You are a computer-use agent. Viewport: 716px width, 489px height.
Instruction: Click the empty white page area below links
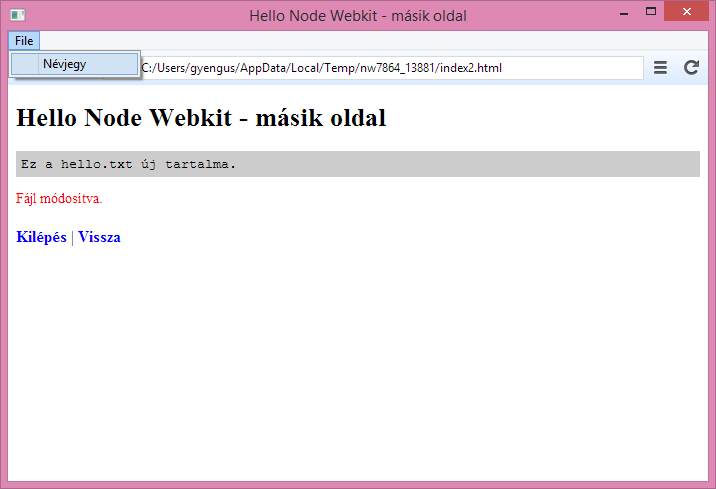pos(358,360)
